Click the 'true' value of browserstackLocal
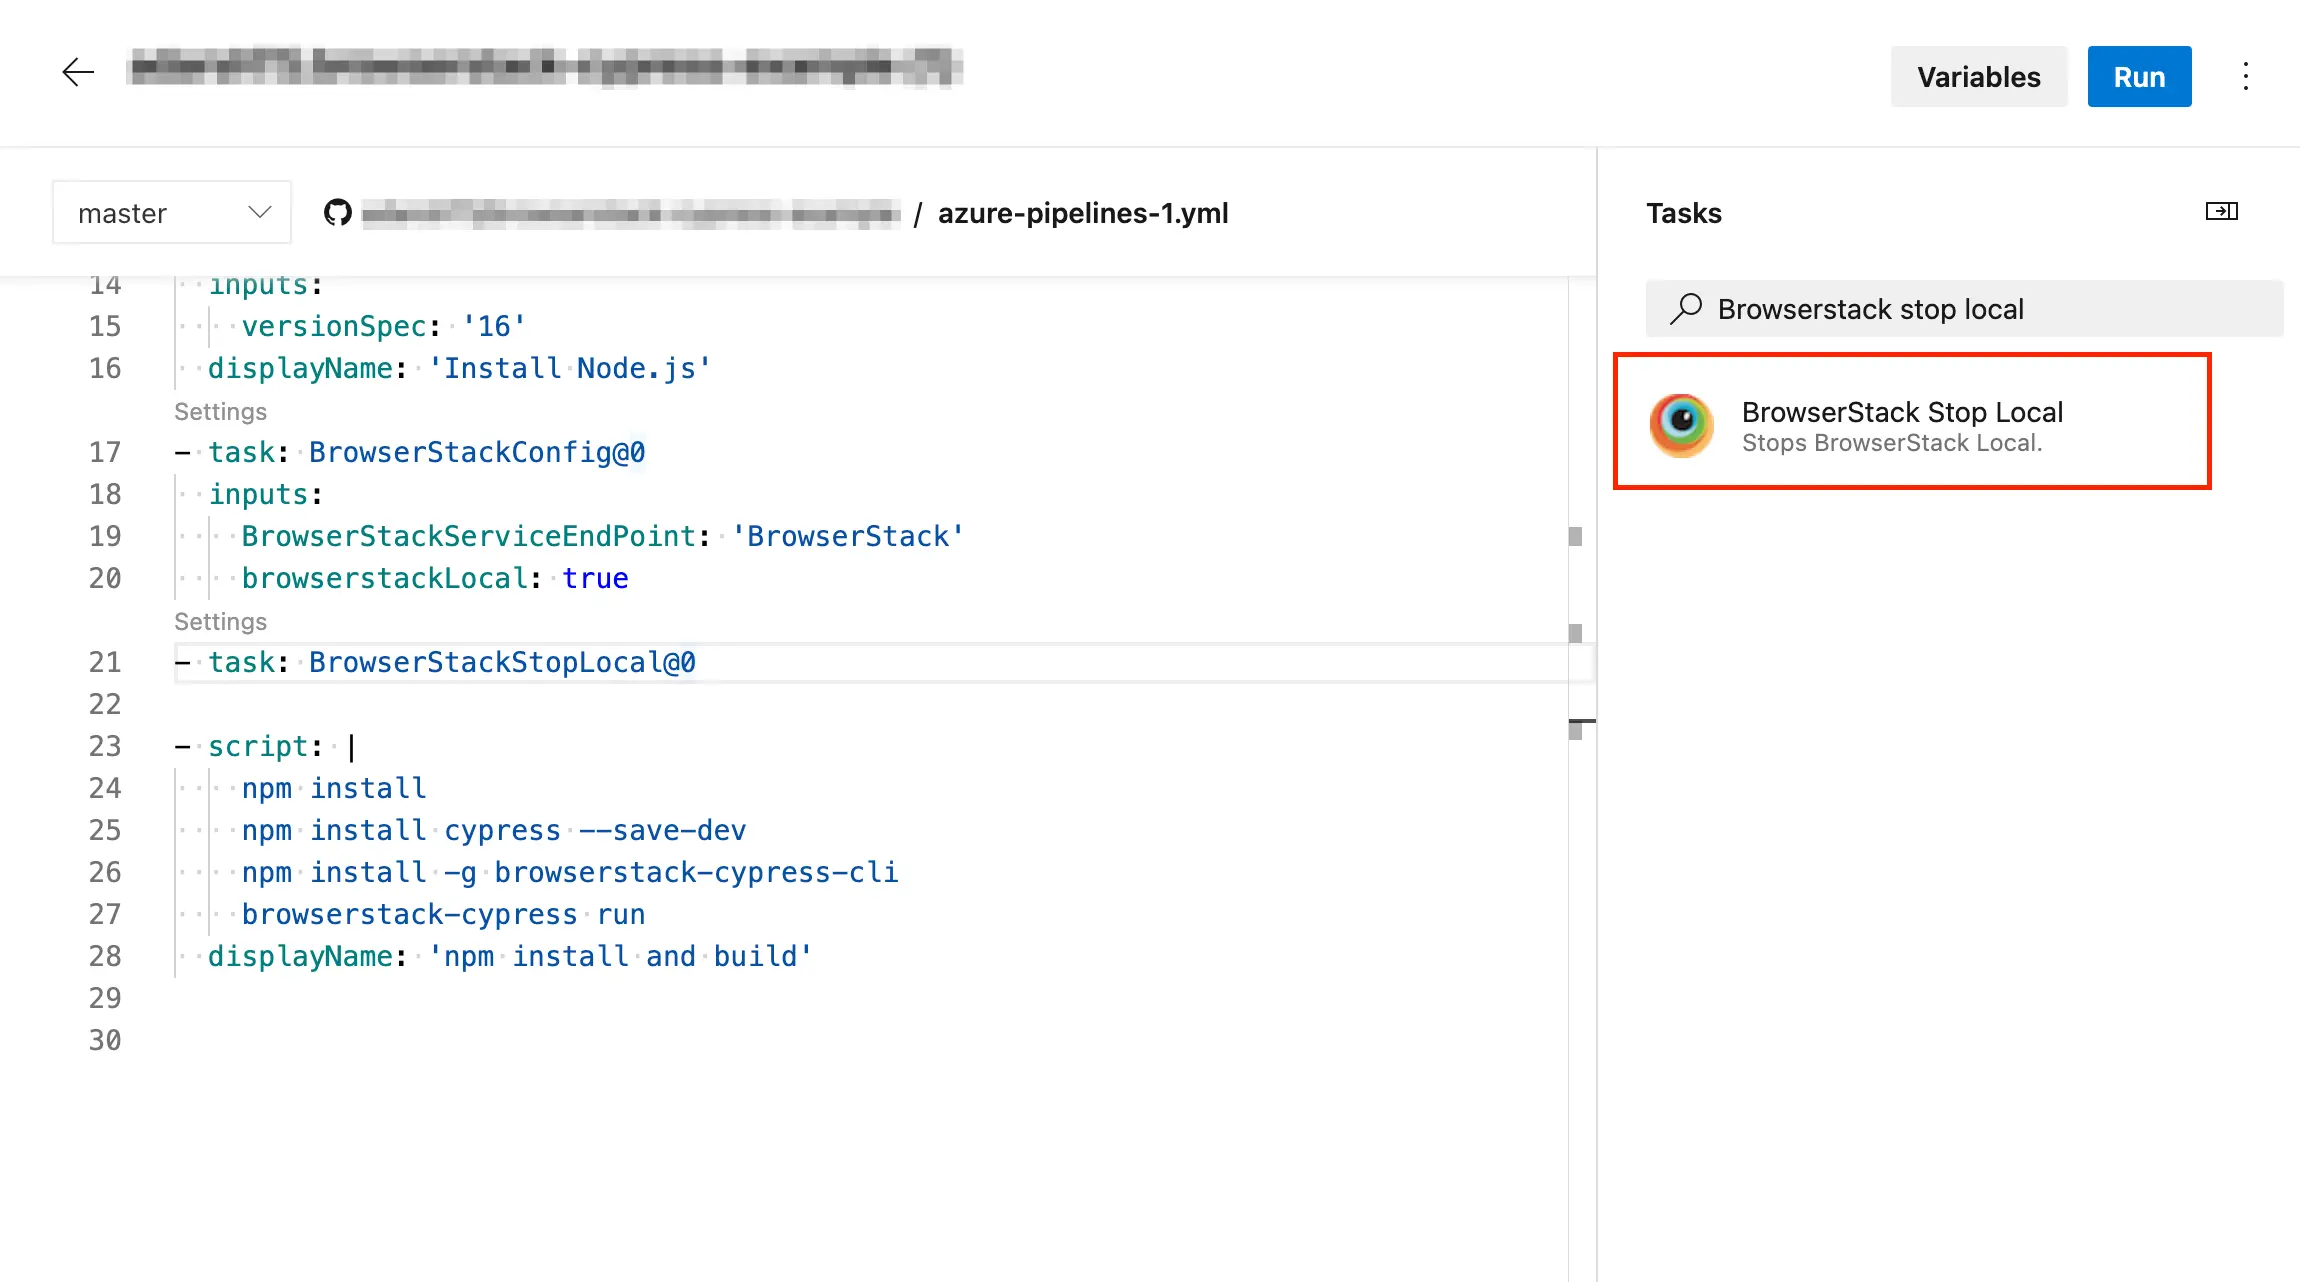This screenshot has height=1282, width=2300. pyautogui.click(x=595, y=579)
